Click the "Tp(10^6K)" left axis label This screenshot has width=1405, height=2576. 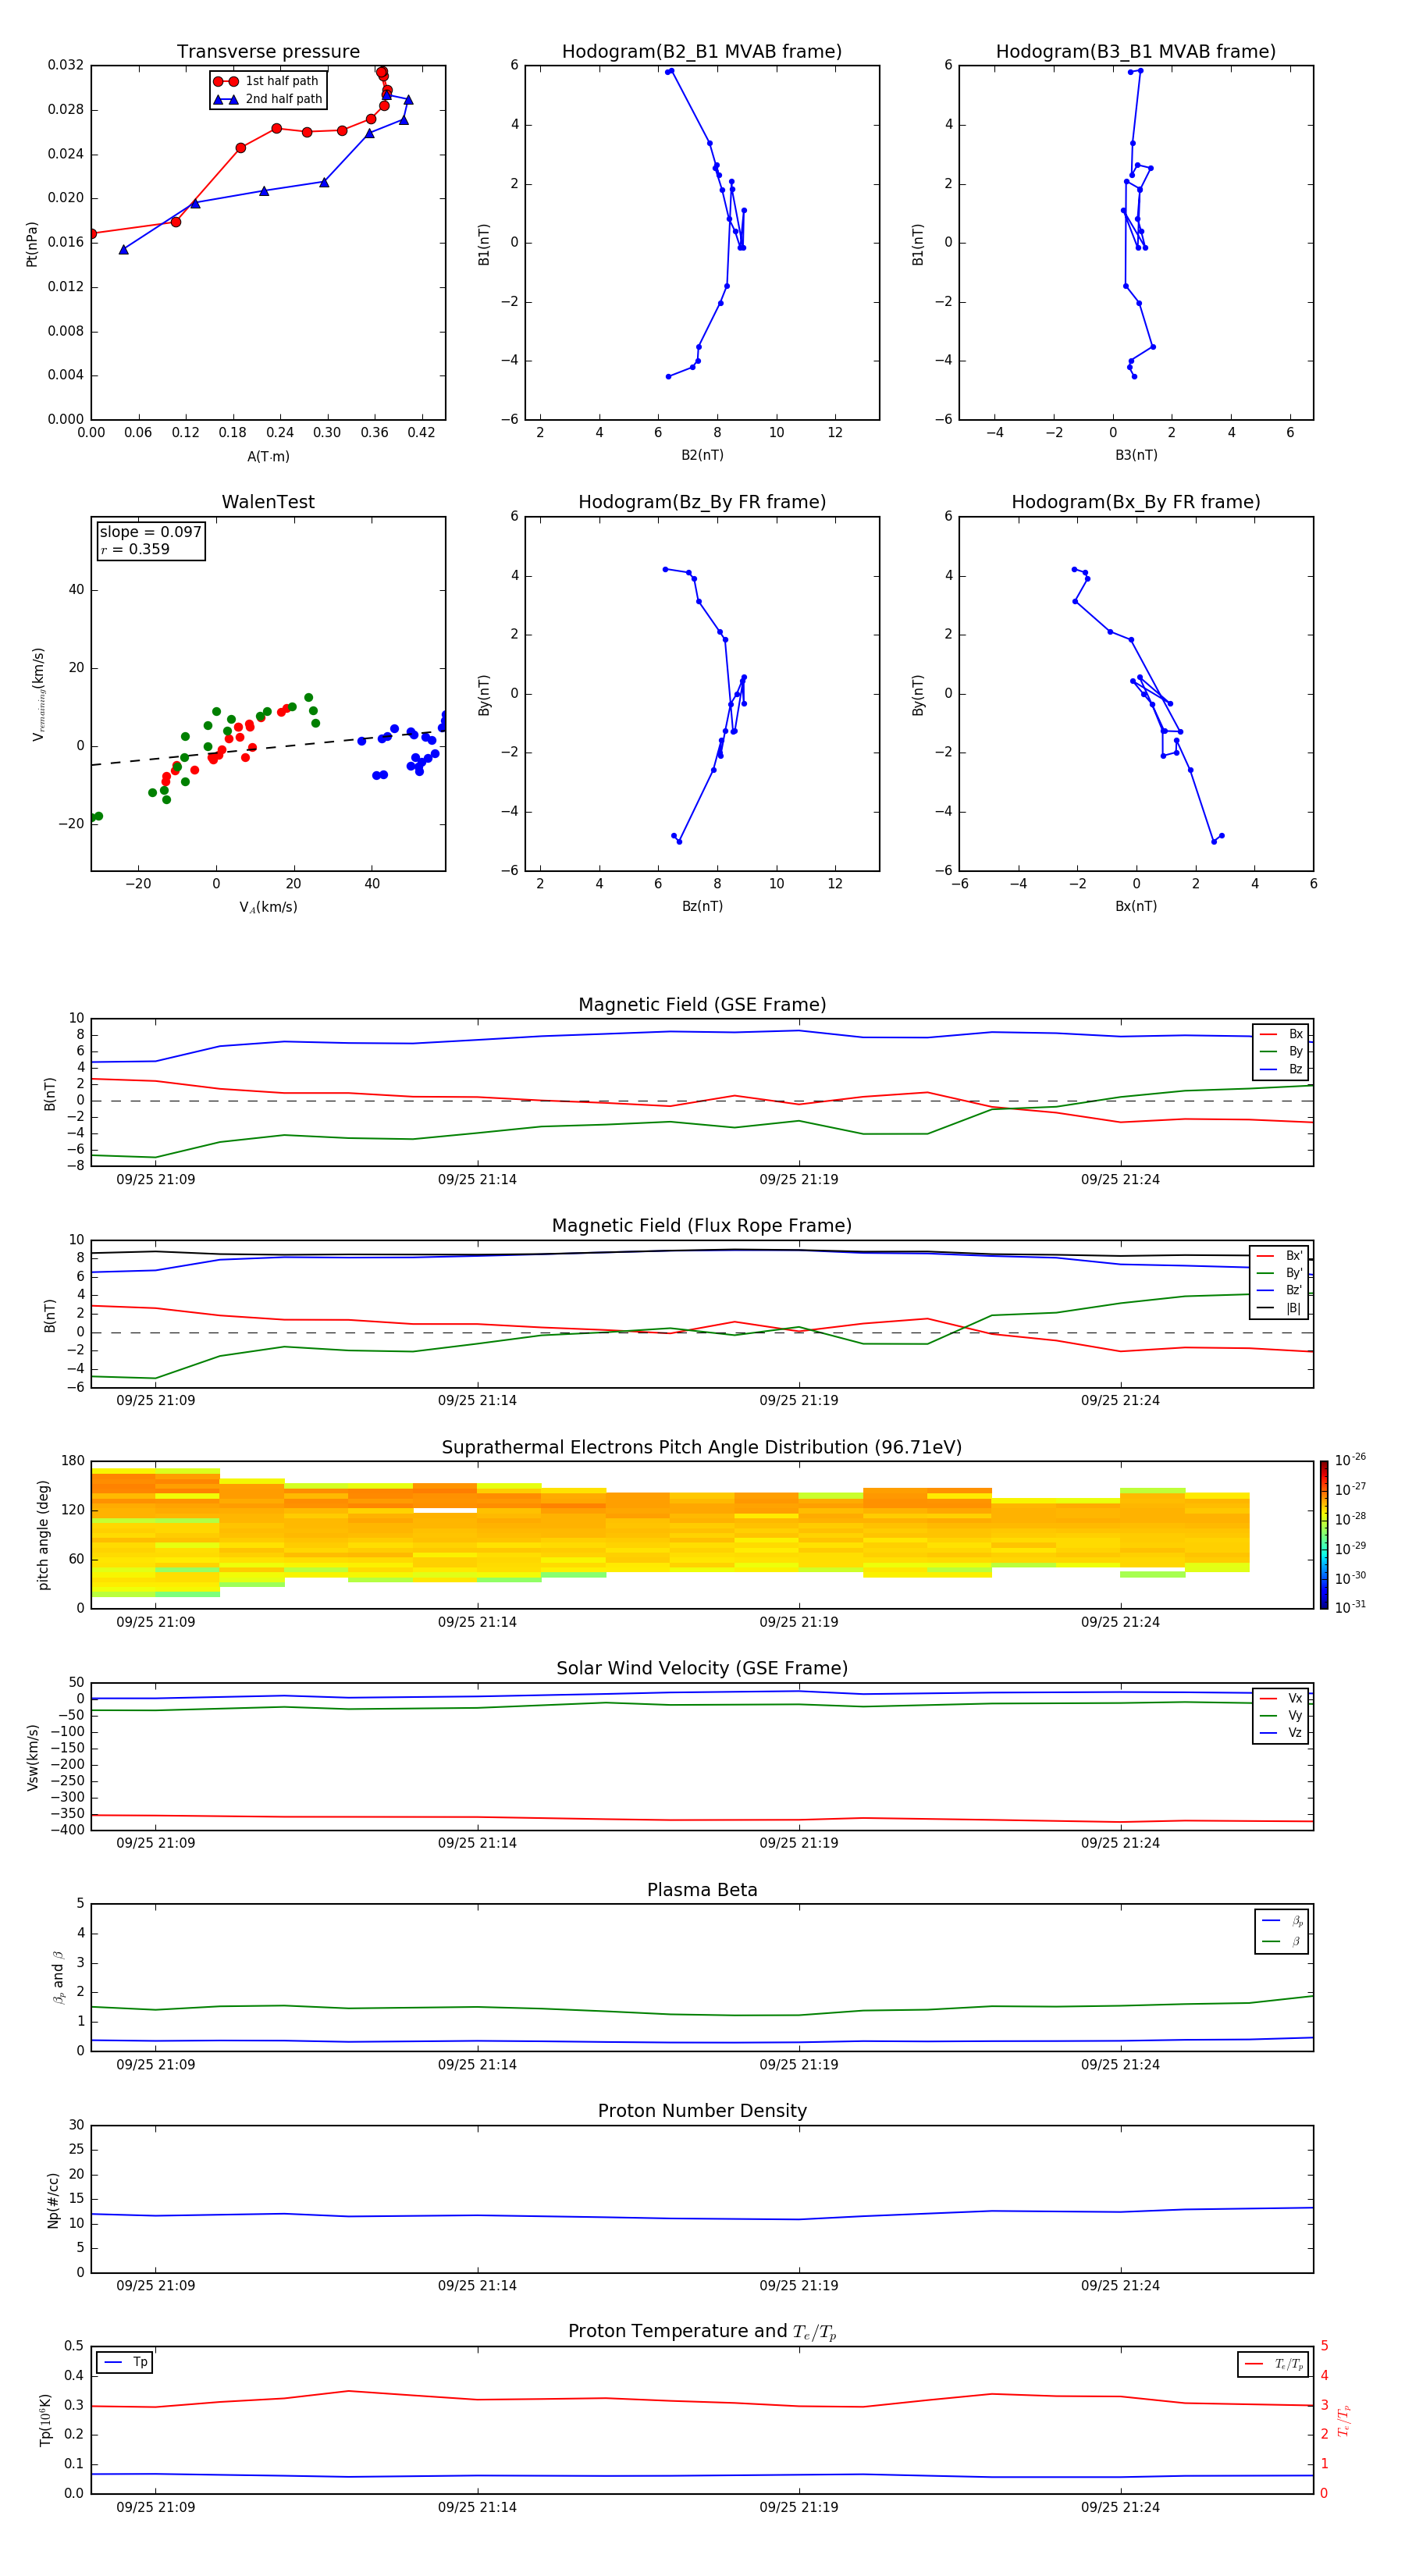[45, 2420]
